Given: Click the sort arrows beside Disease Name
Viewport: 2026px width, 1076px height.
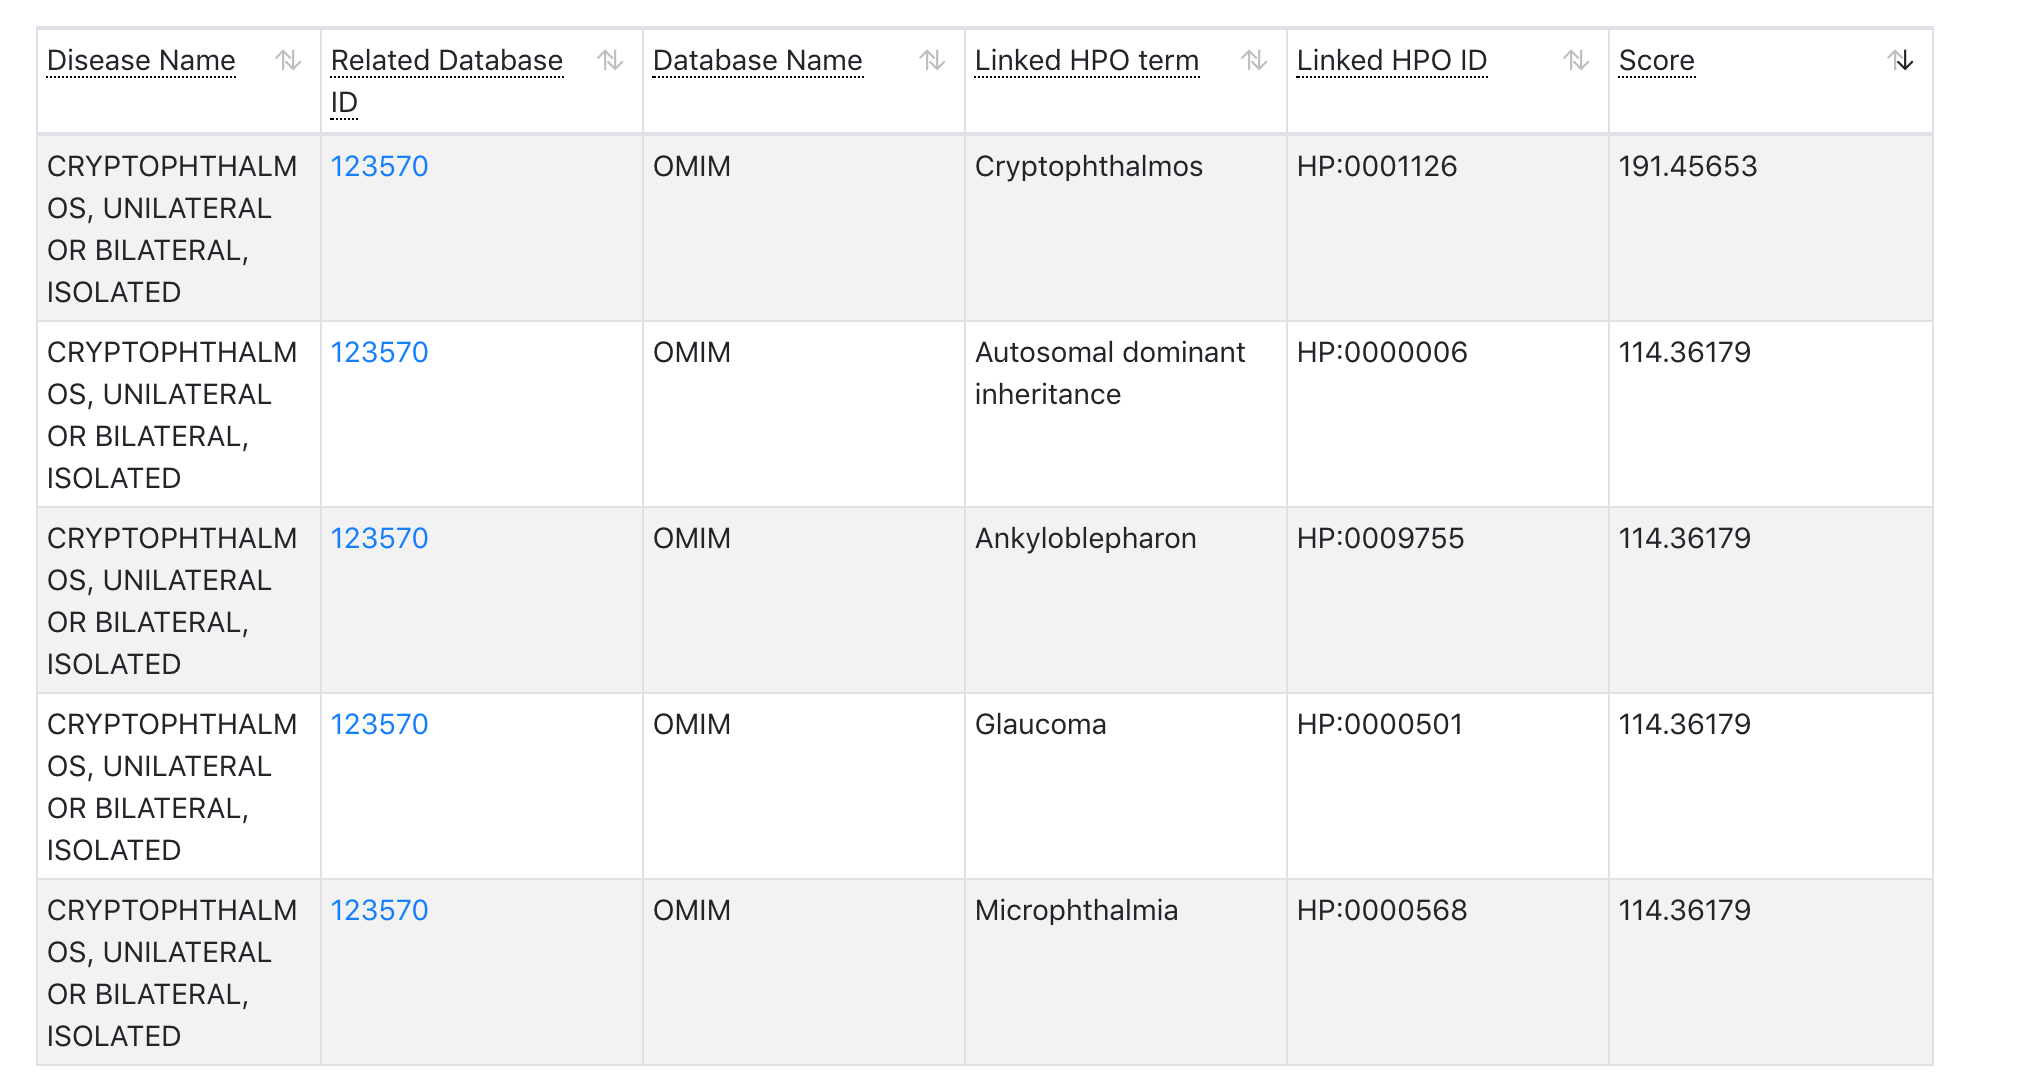Looking at the screenshot, I should pos(289,61).
